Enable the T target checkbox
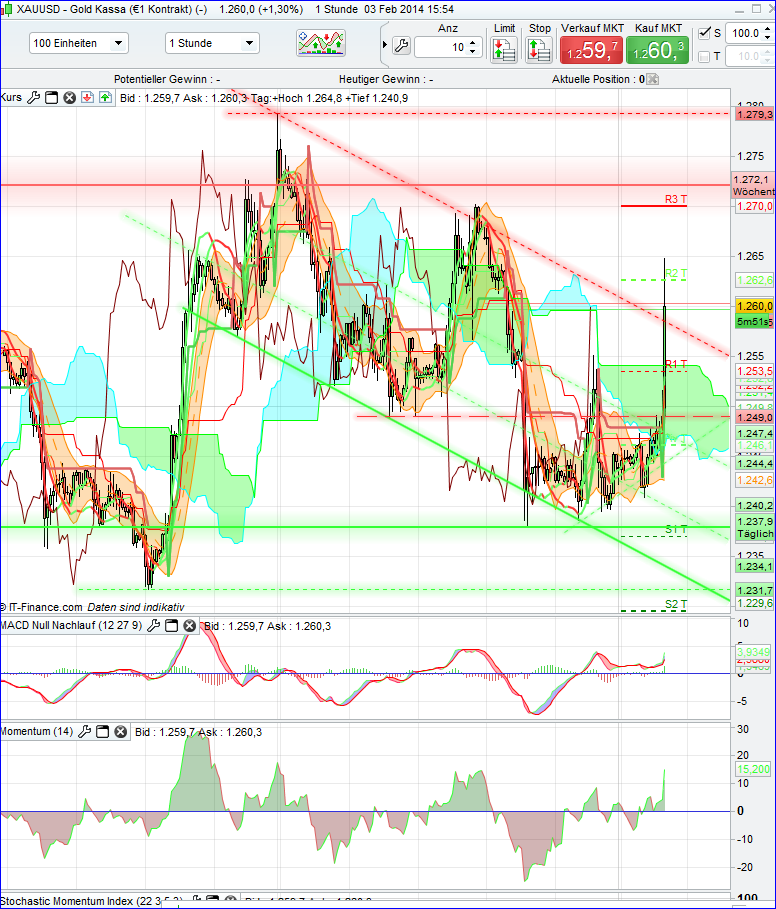Image resolution: width=776 pixels, height=909 pixels. 704,56
